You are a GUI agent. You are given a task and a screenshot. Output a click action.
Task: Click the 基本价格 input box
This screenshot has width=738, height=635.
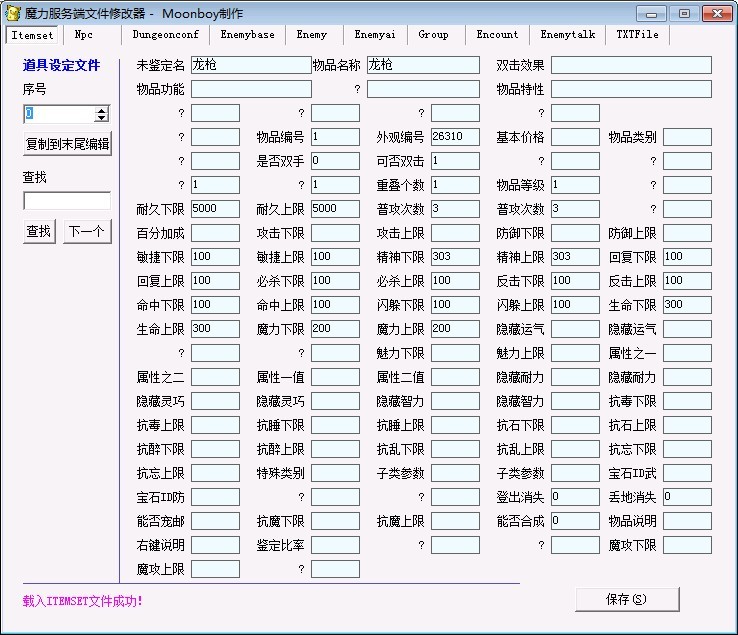[575, 137]
